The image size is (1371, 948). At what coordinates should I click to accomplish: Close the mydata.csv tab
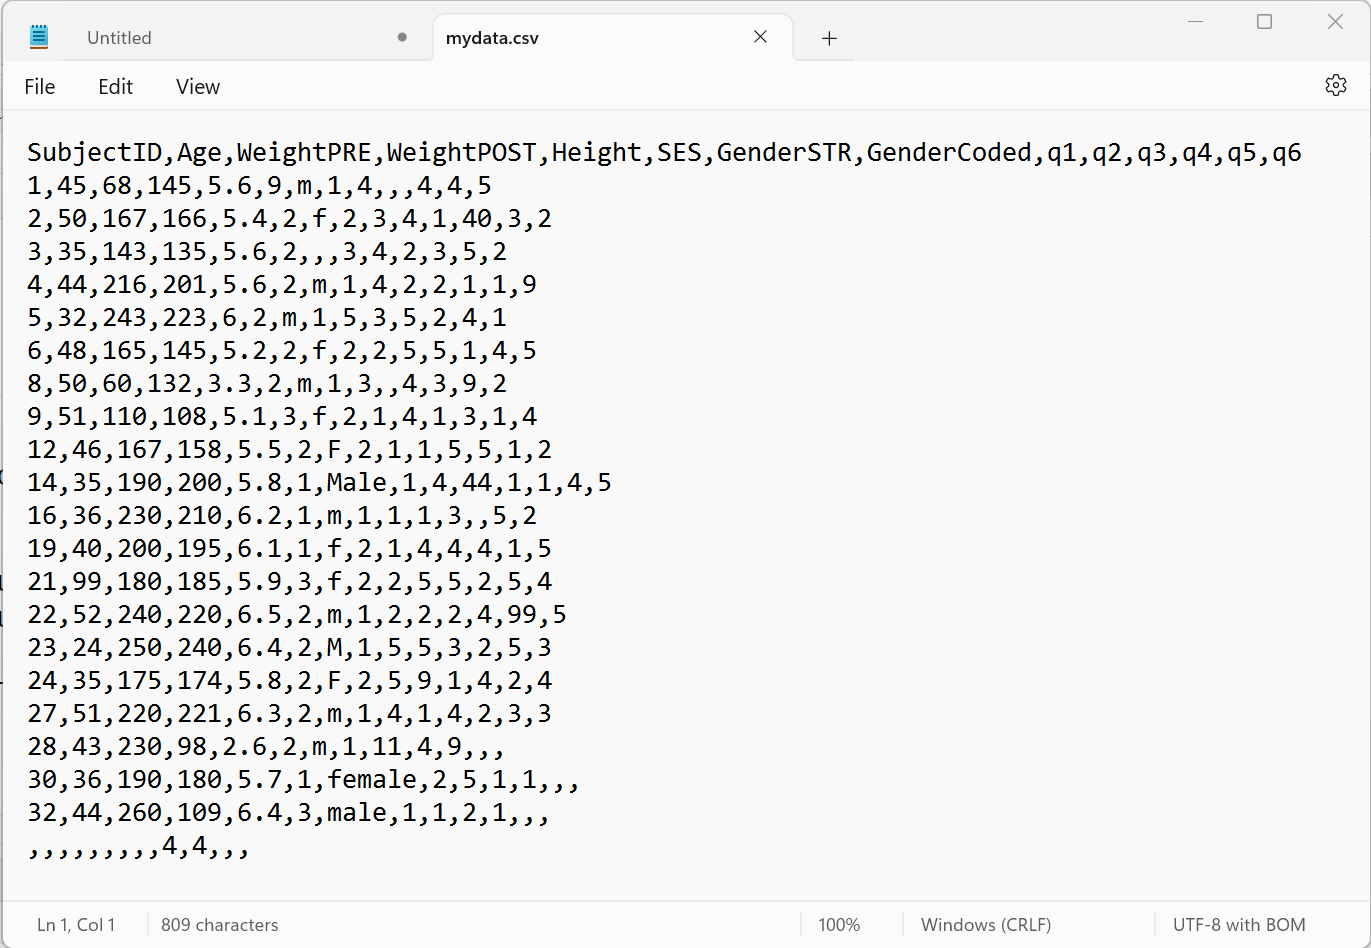pos(760,37)
